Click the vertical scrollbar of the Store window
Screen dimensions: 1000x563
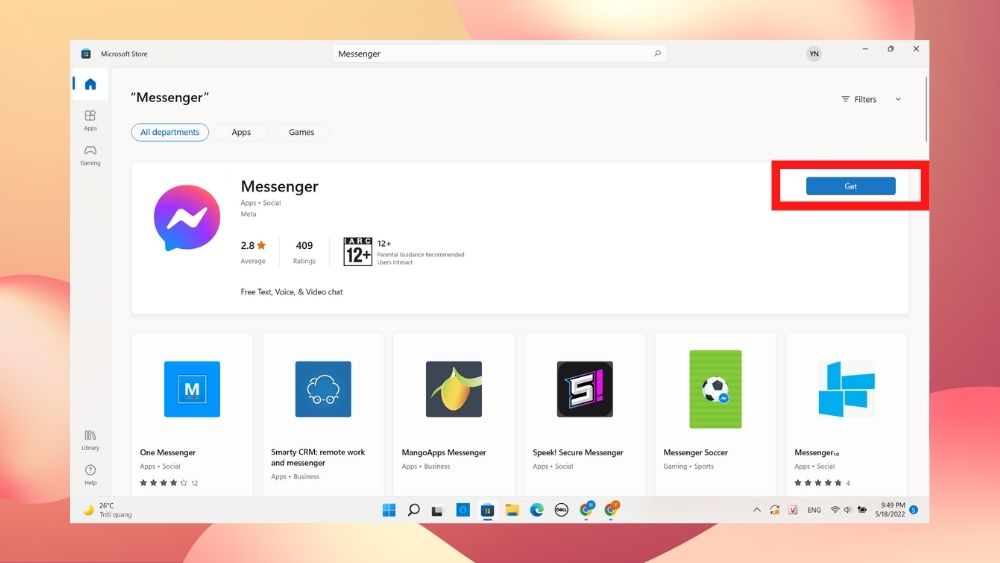(x=925, y=110)
